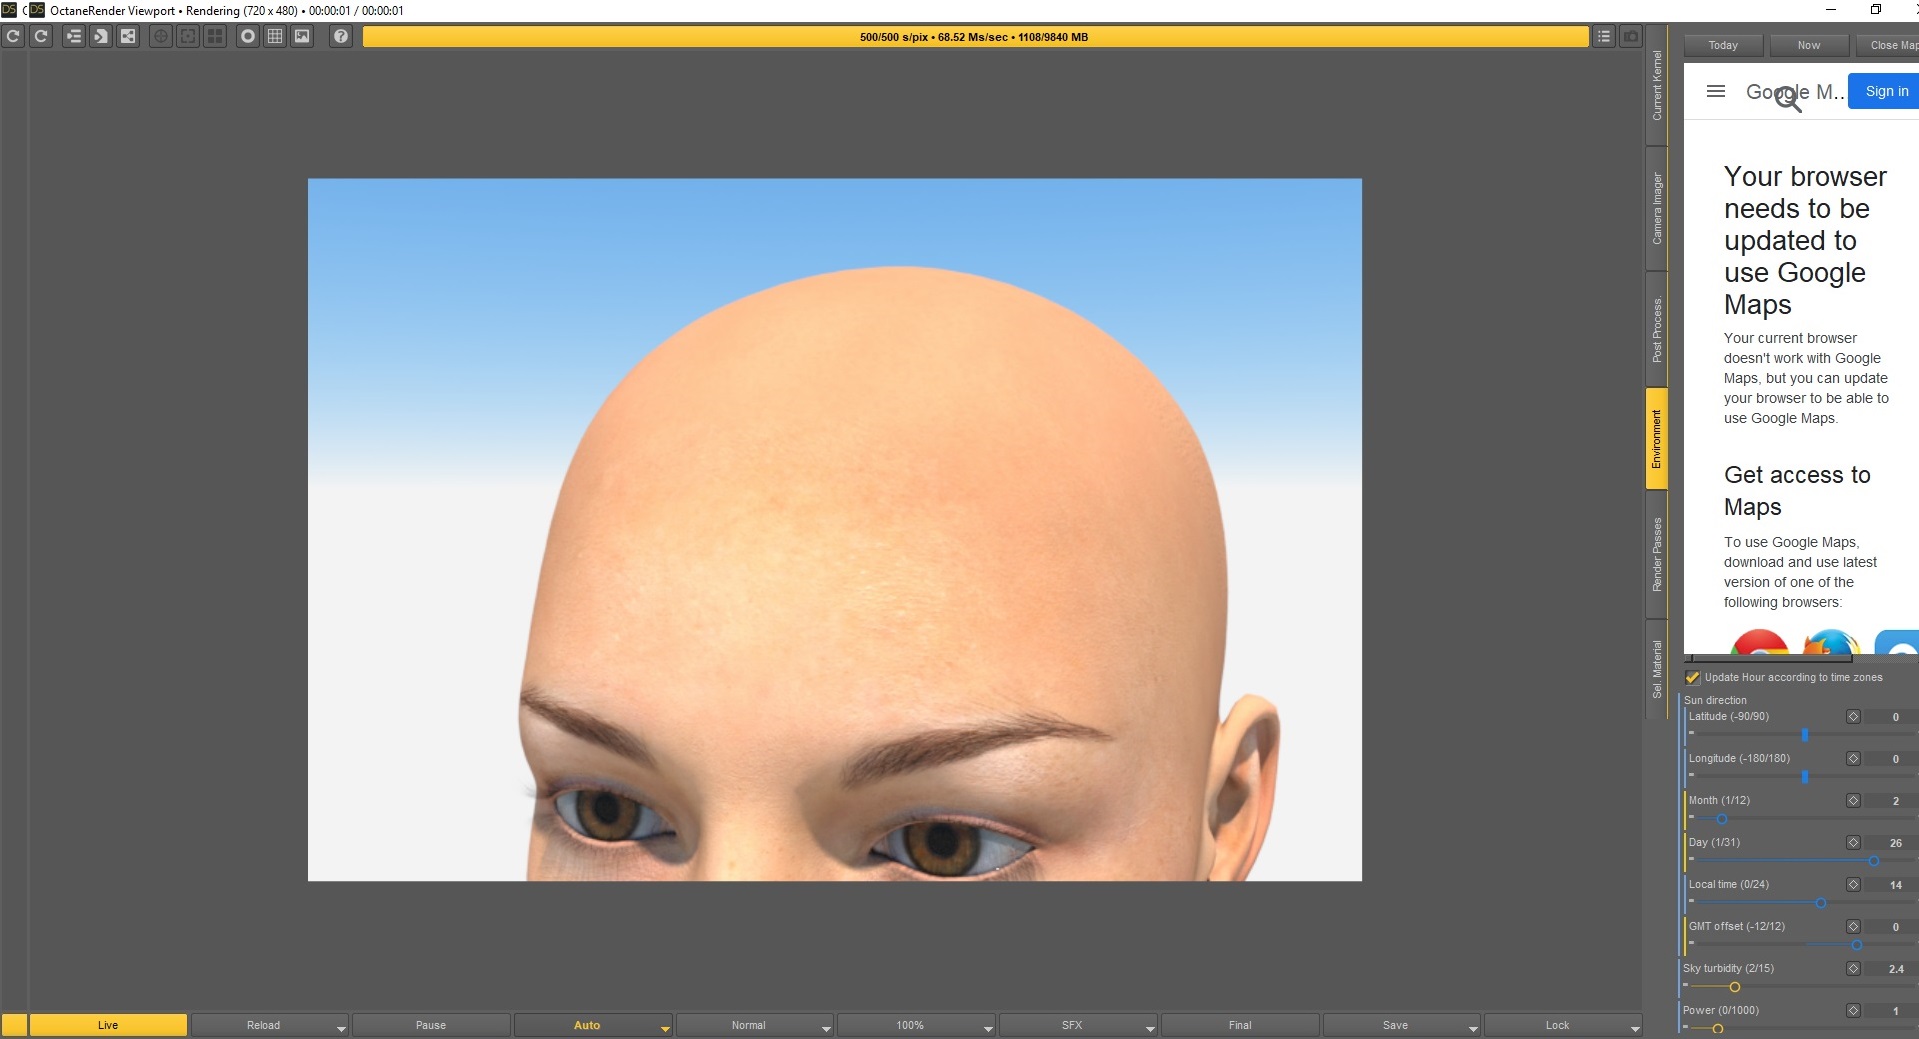The image size is (1919, 1039).
Task: Click the Google Maps Sign in button
Action: pos(1884,91)
